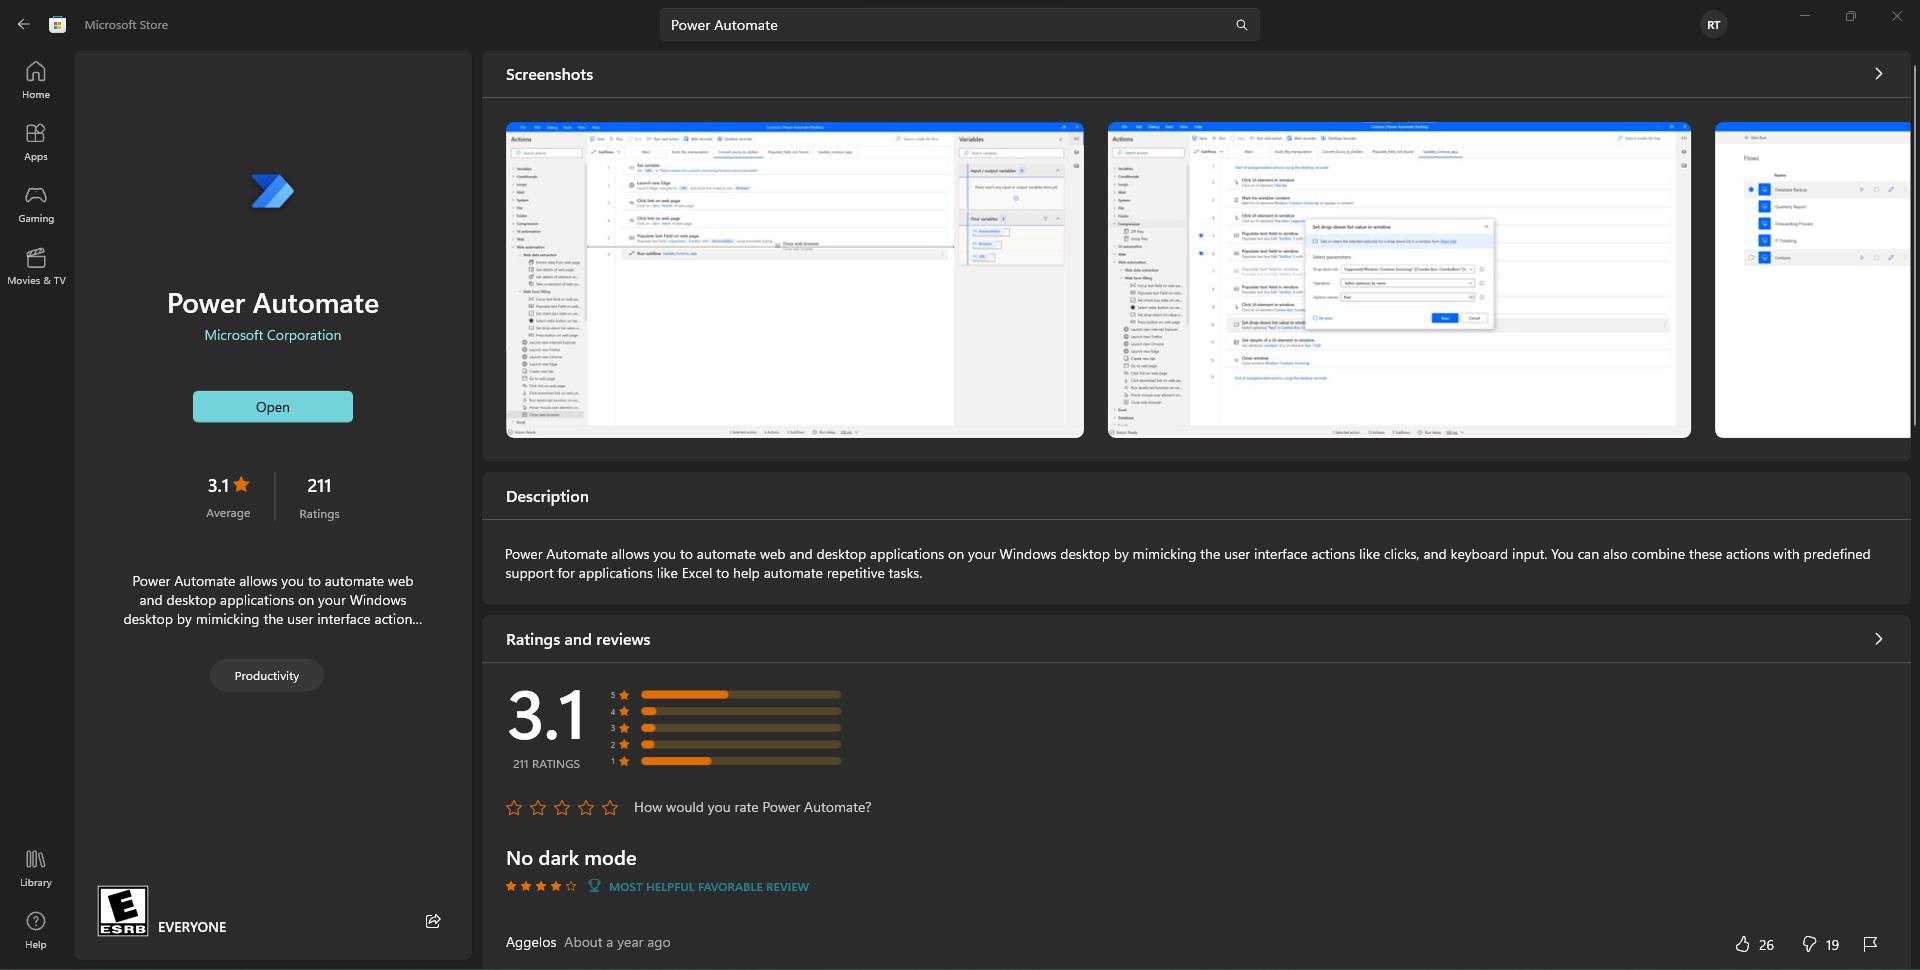The image size is (1920, 970).
Task: Open Movies & TV section
Action: (36, 266)
